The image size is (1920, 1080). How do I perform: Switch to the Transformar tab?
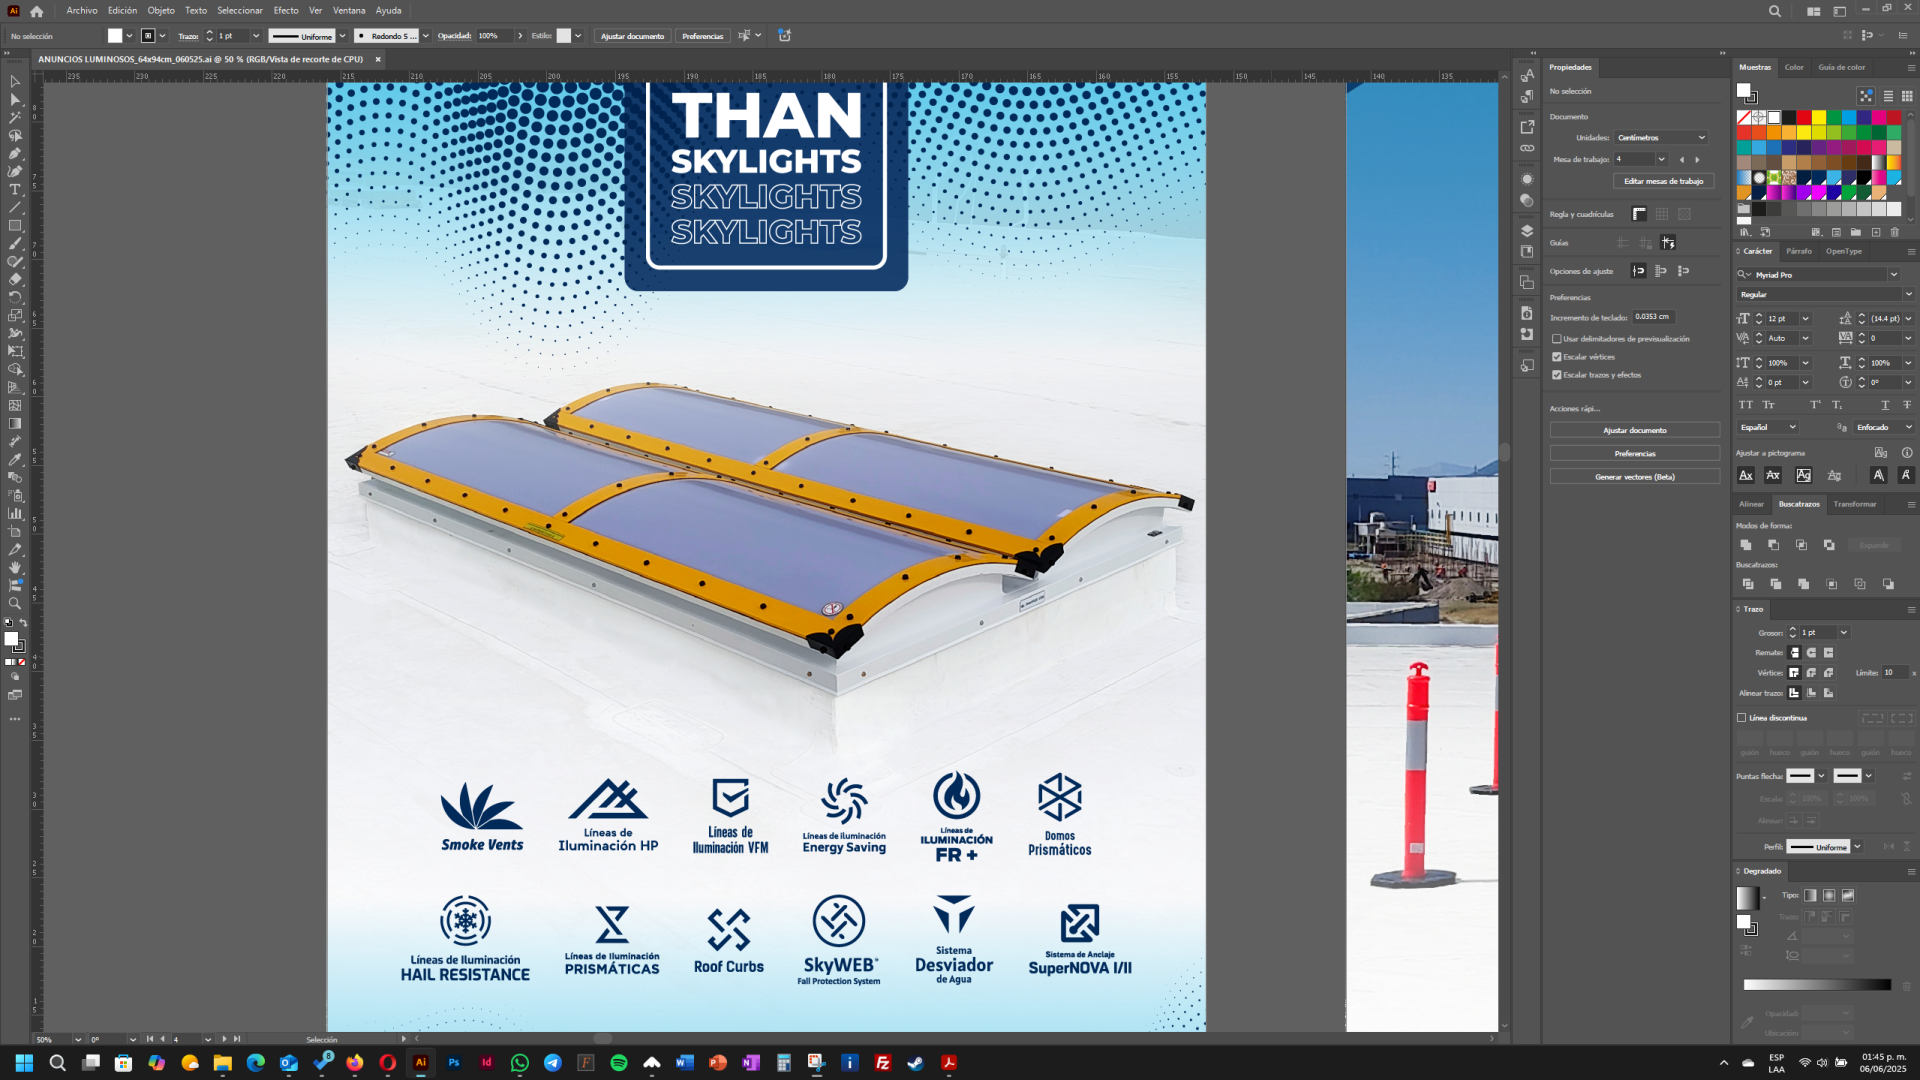tap(1855, 504)
